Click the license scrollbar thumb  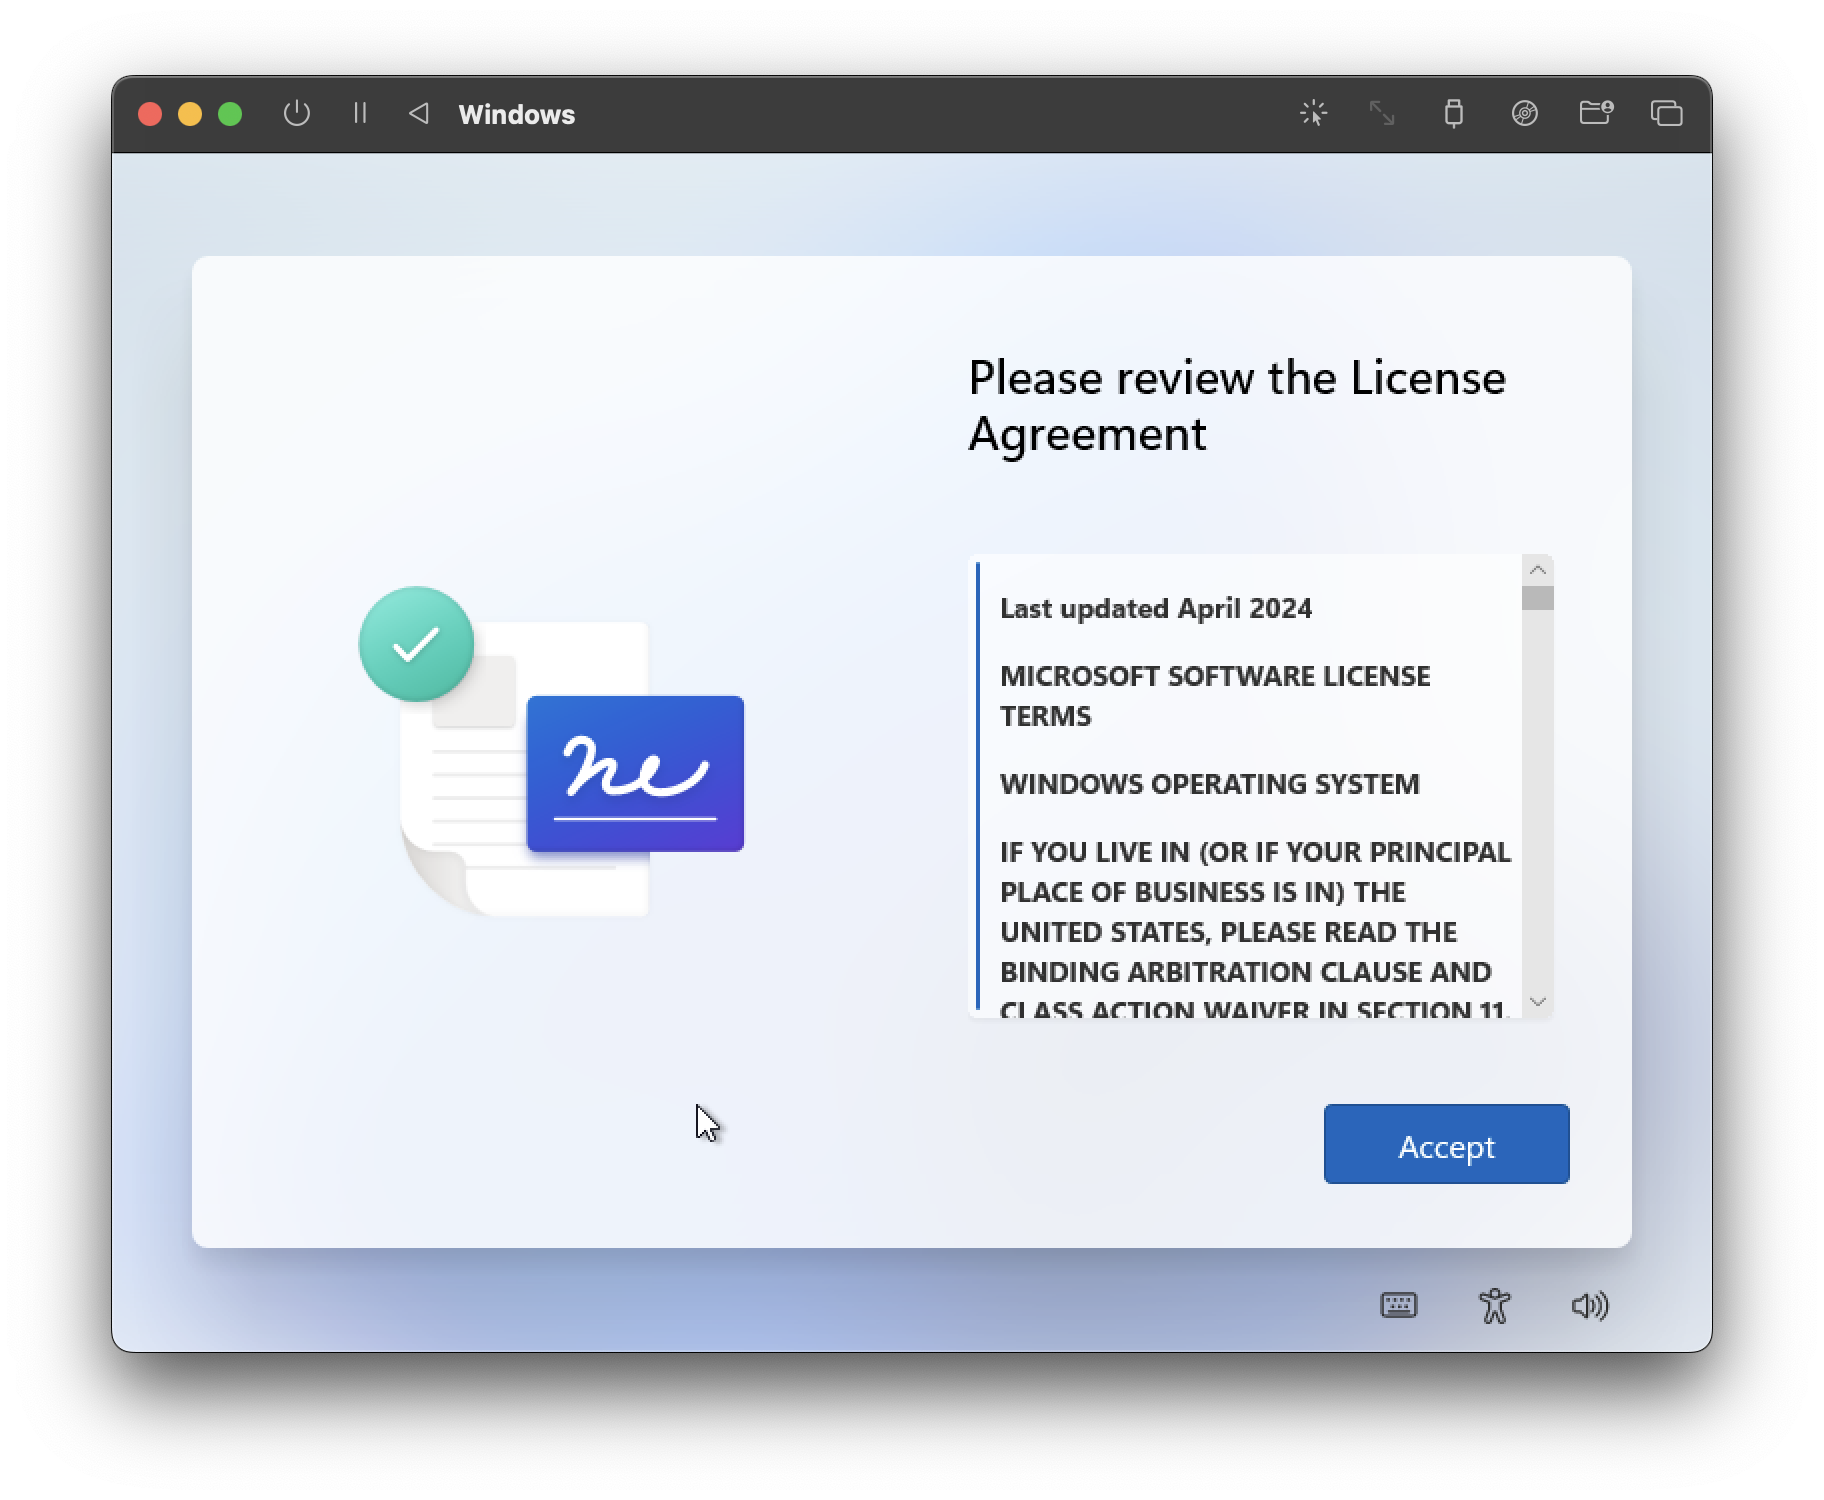pos(1538,598)
